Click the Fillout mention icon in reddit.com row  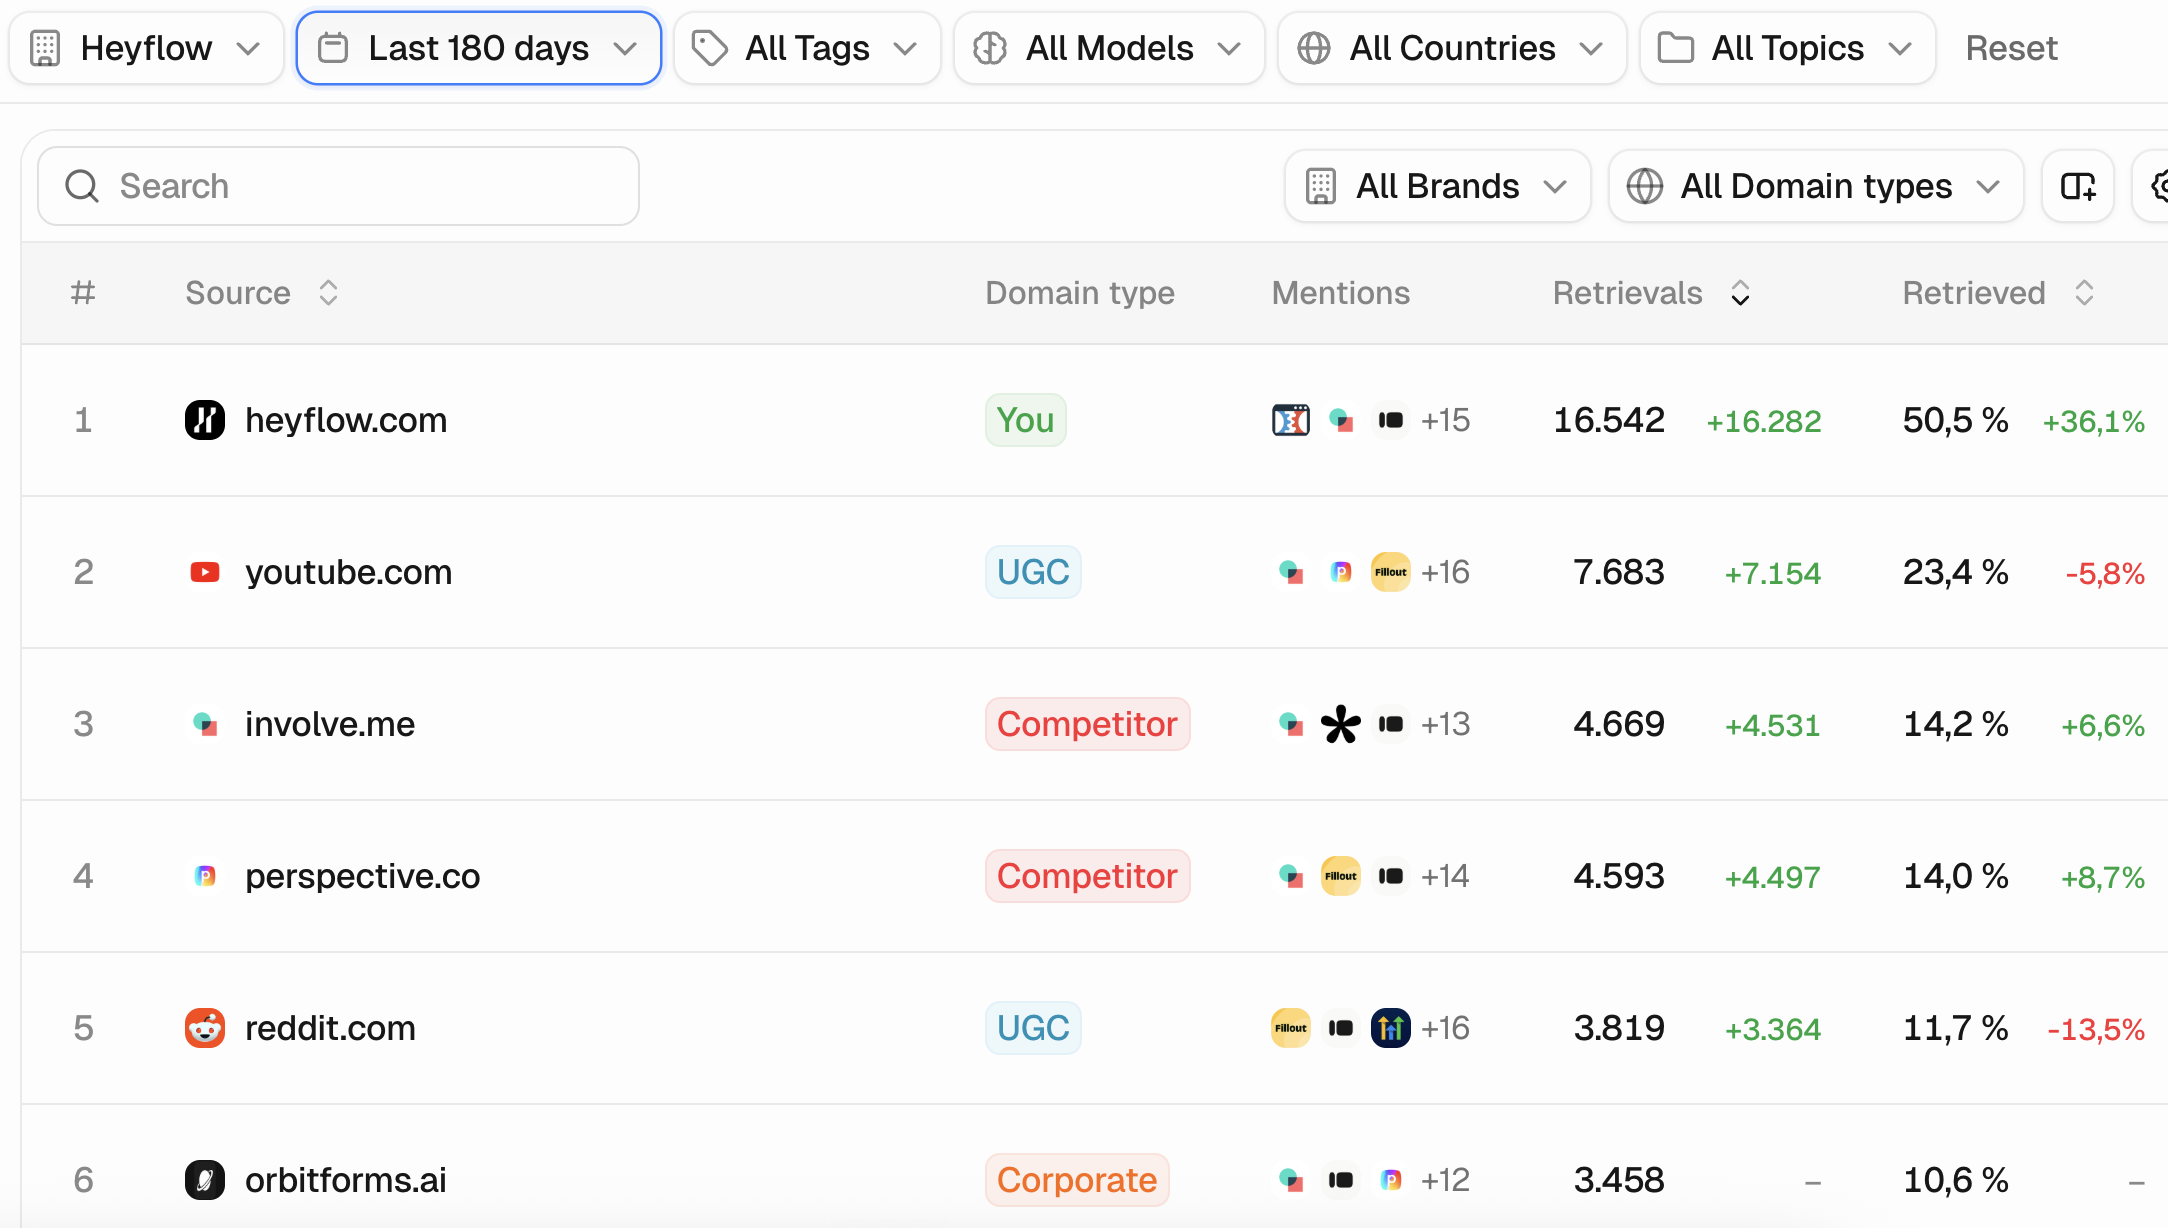point(1291,1028)
